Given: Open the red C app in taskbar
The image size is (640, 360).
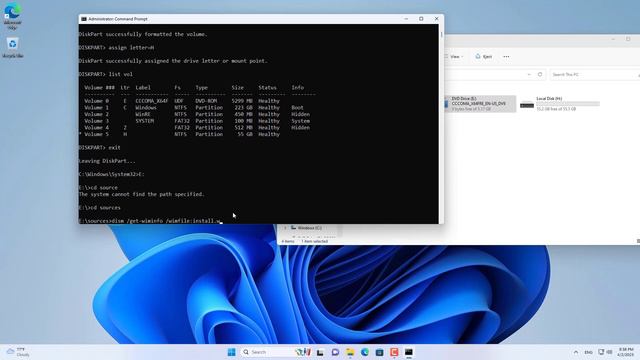Looking at the screenshot, I should (394, 352).
